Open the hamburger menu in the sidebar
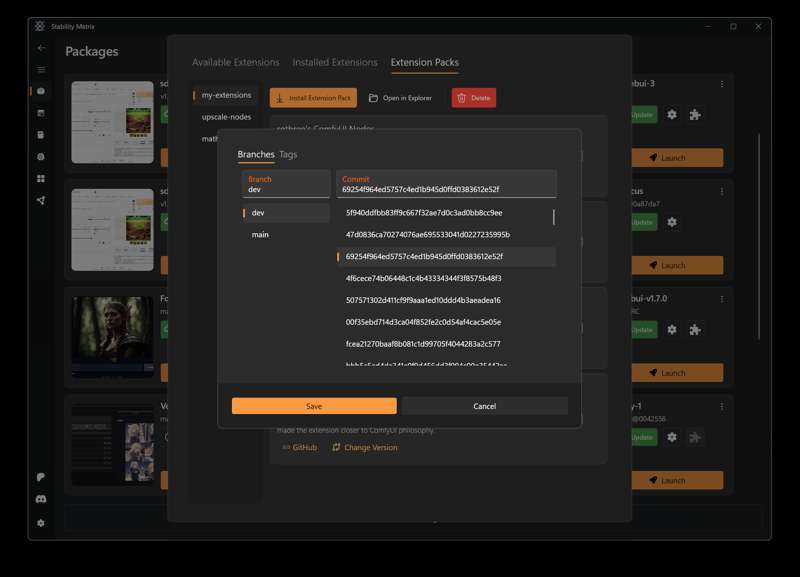This screenshot has height=577, width=800. pos(41,70)
